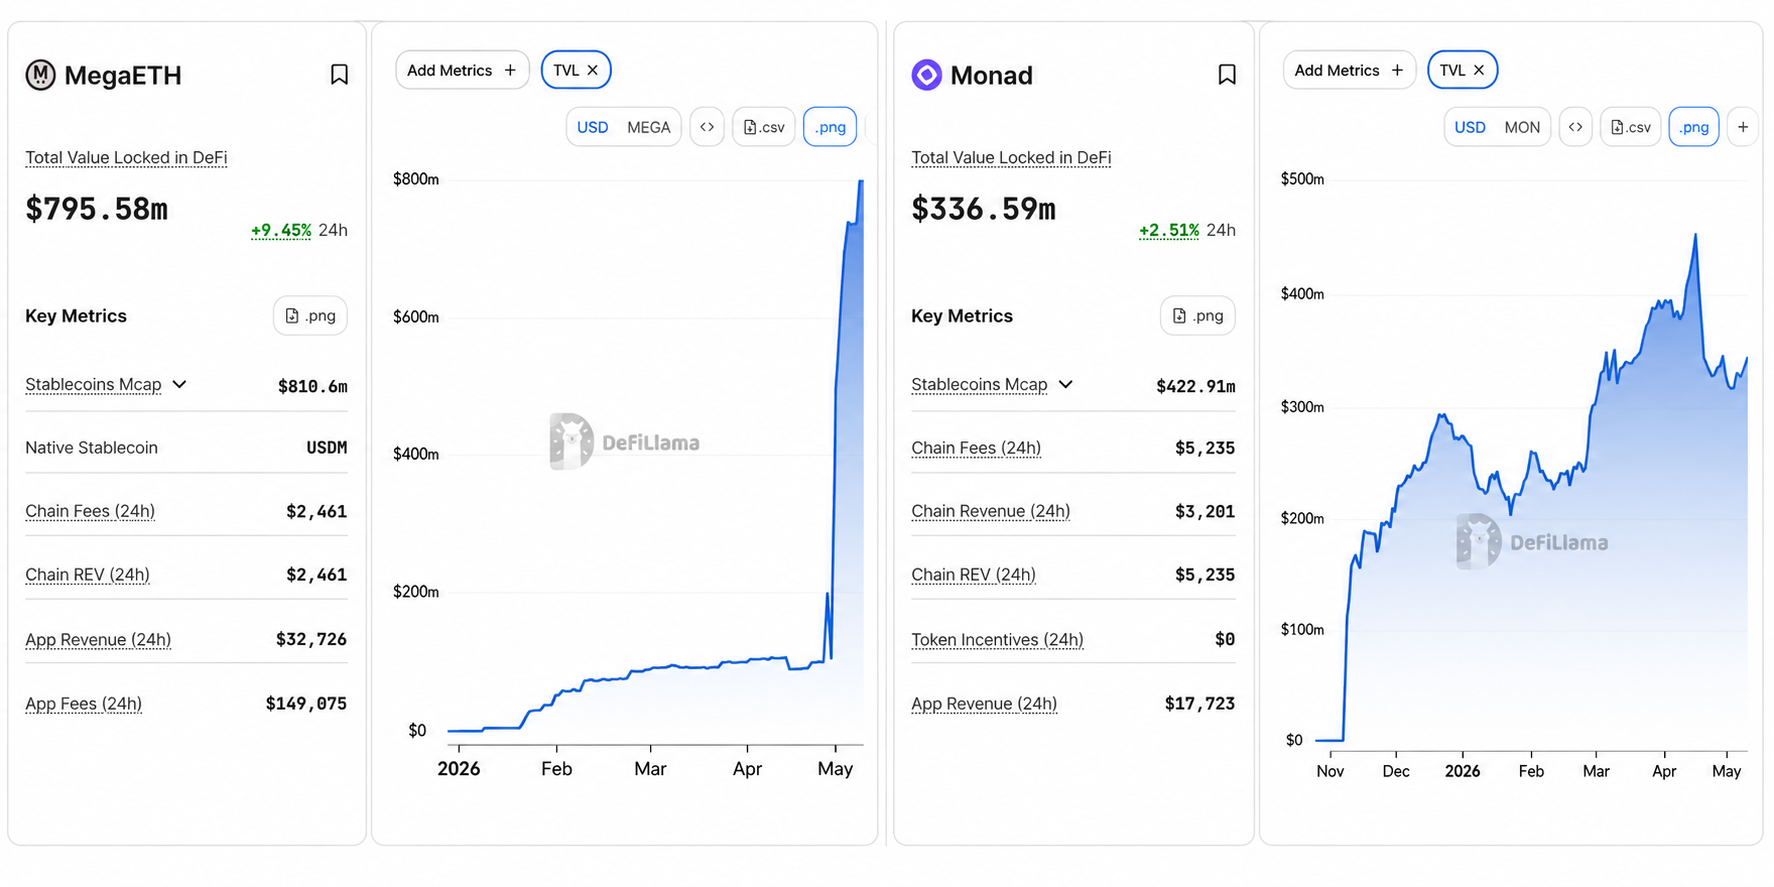Click the MegaETH TVL value $795.58m
Screen dimensions: 1774x887
tap(96, 209)
